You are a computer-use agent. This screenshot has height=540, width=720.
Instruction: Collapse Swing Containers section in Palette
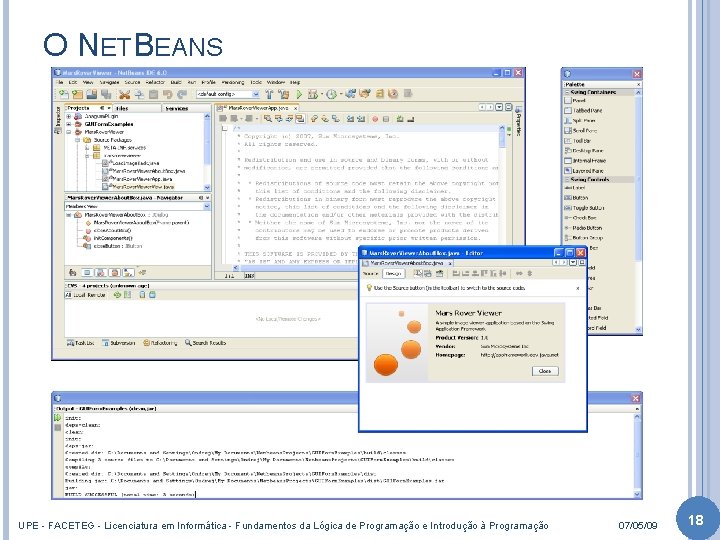click(x=567, y=92)
